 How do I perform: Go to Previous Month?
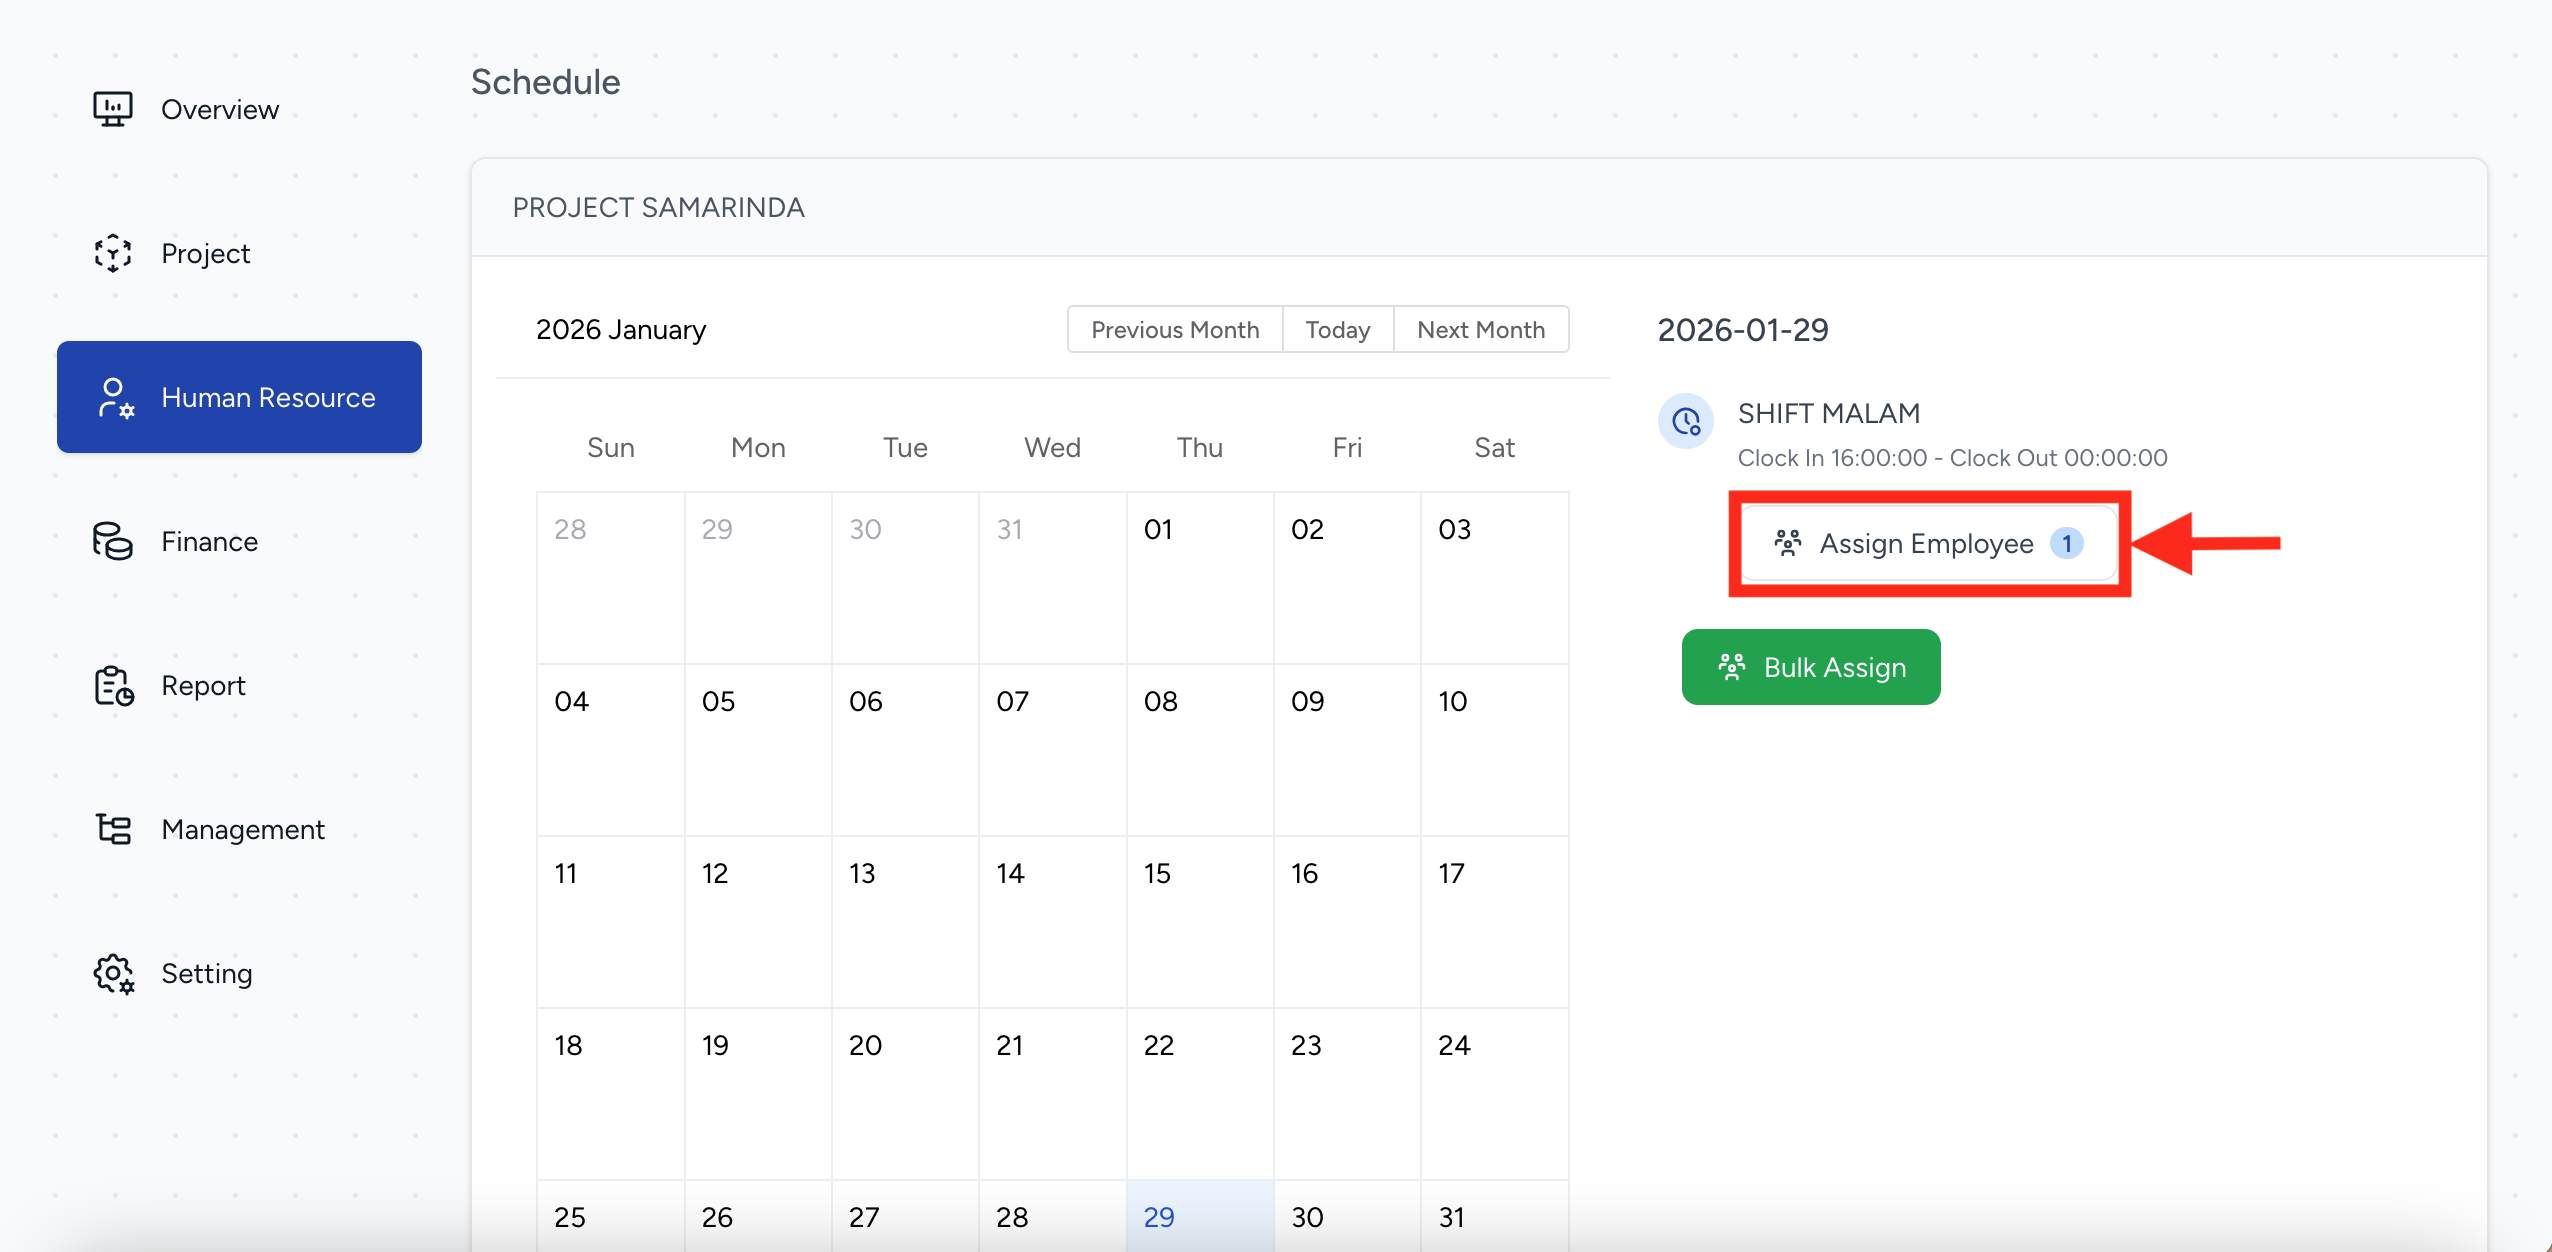1175,330
